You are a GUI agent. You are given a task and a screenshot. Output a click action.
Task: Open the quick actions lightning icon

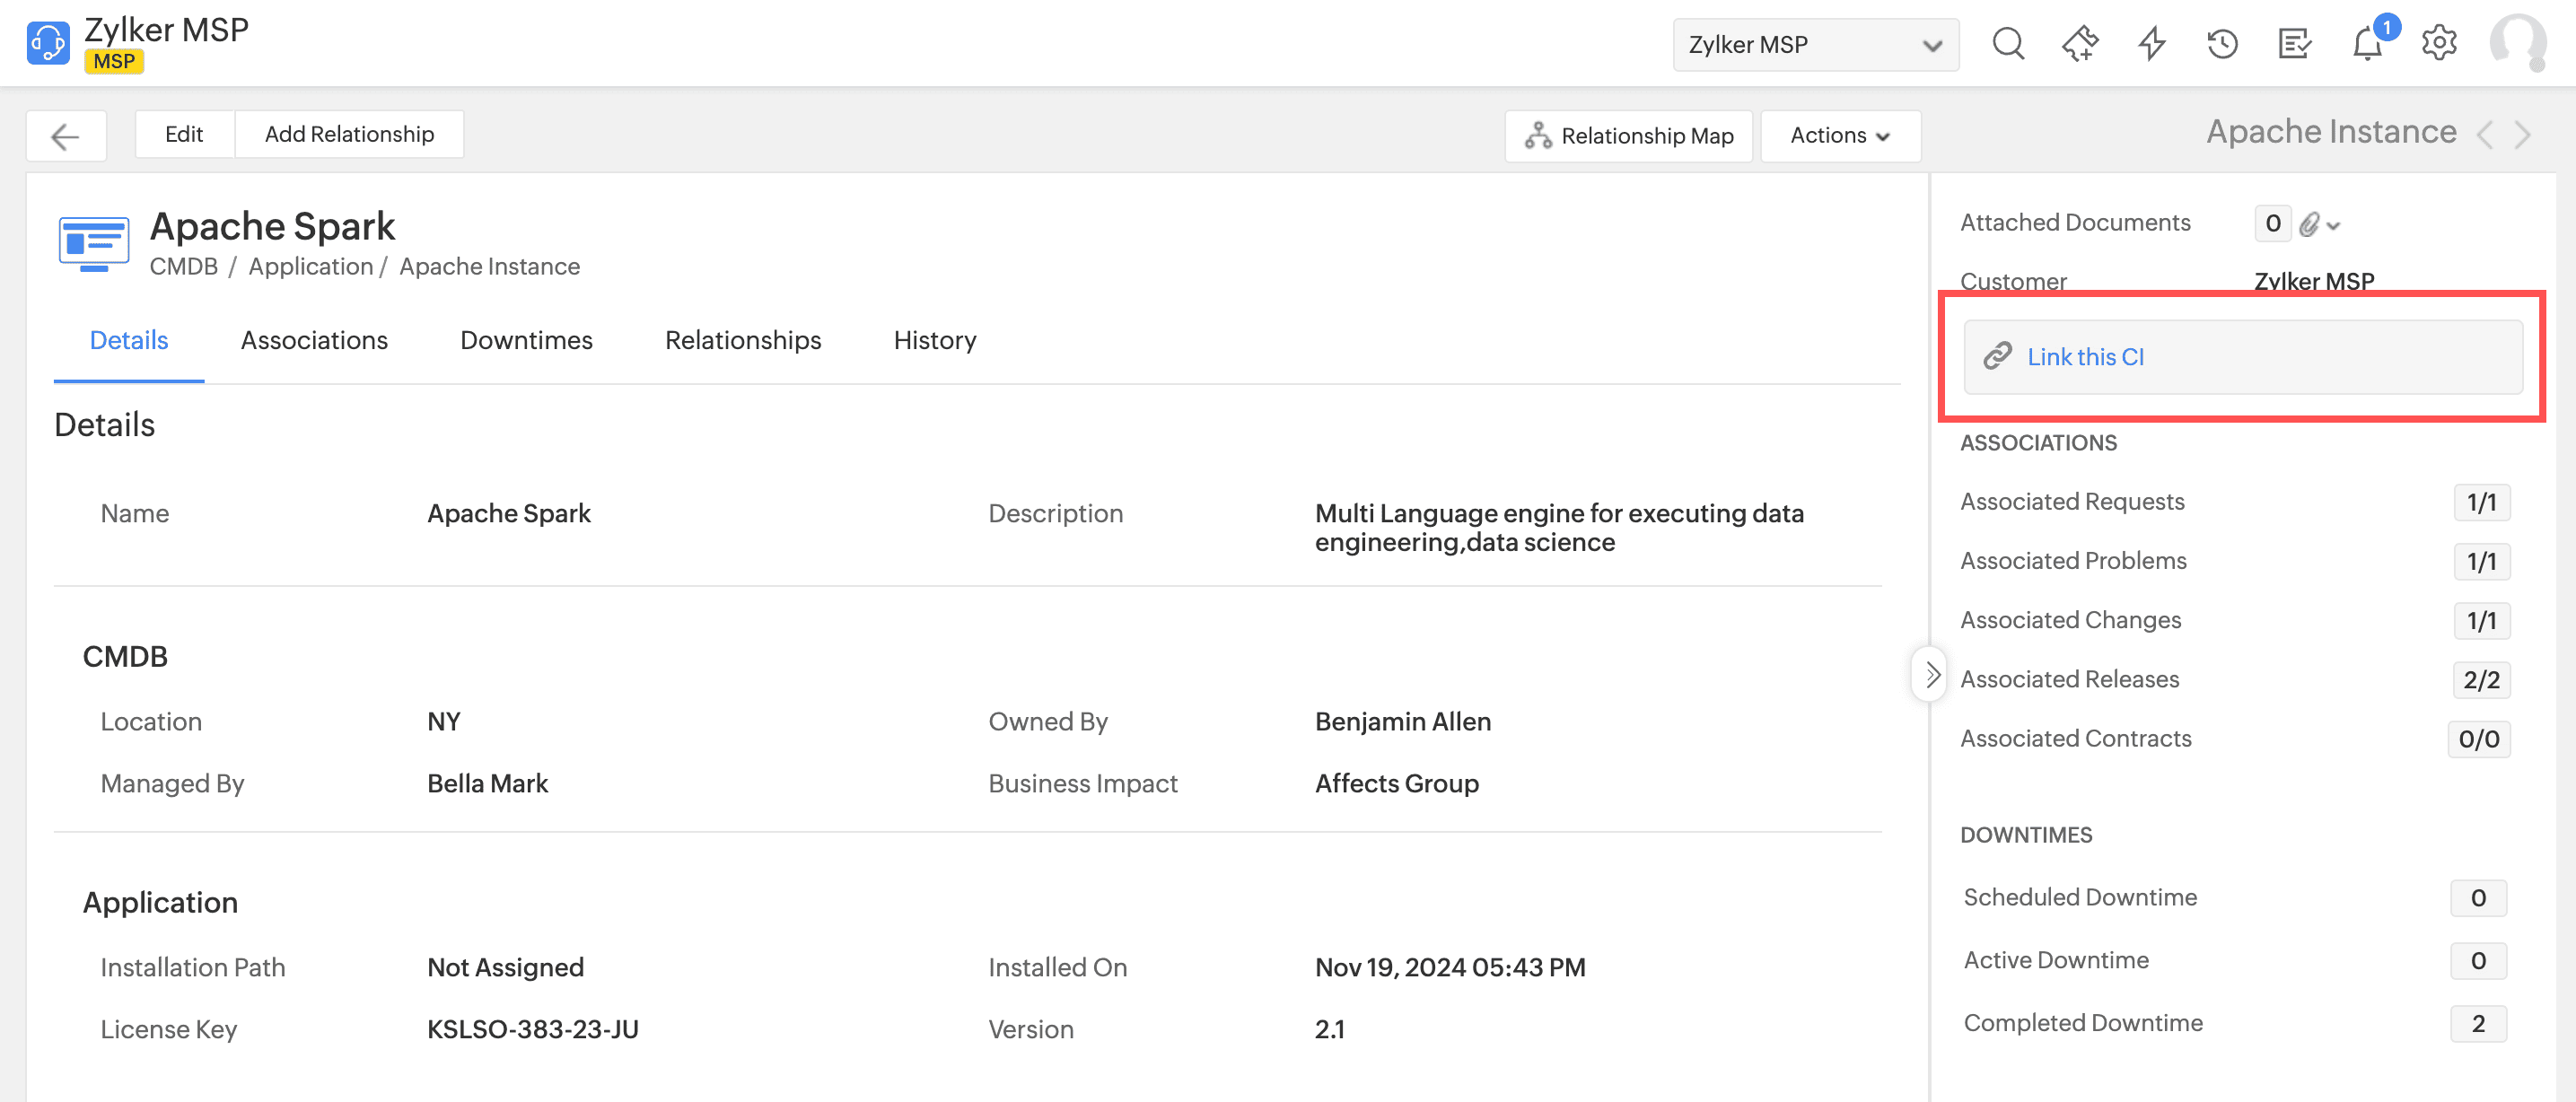pyautogui.click(x=2151, y=44)
